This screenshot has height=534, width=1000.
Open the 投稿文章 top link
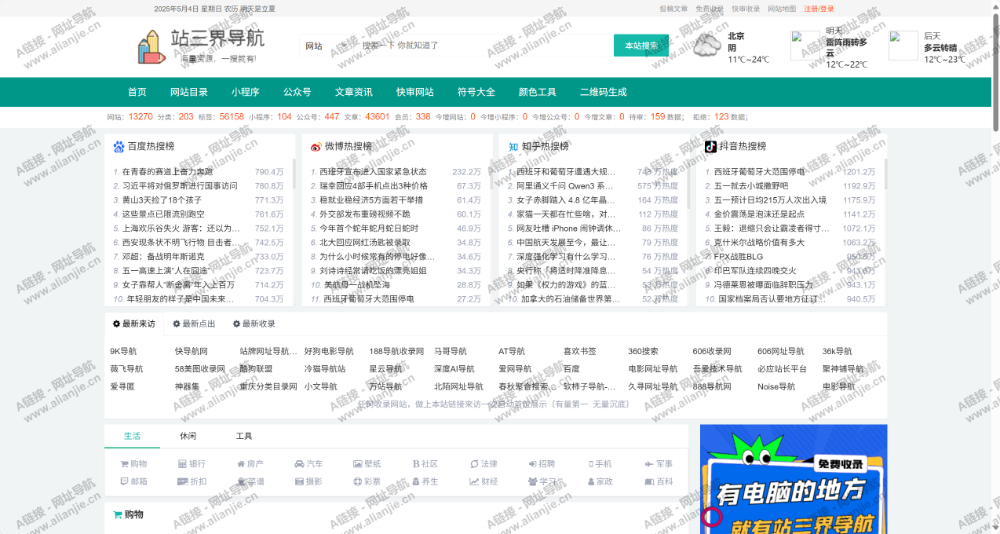[673, 9]
